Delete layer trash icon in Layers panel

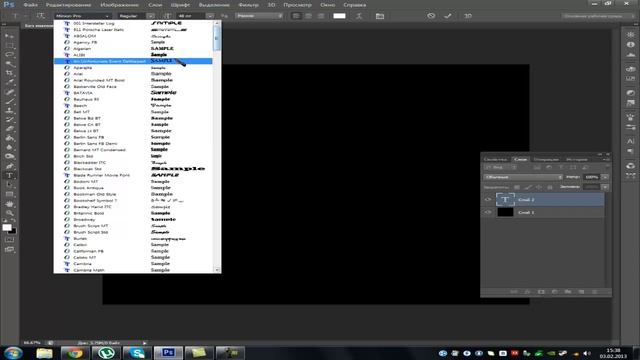point(595,292)
